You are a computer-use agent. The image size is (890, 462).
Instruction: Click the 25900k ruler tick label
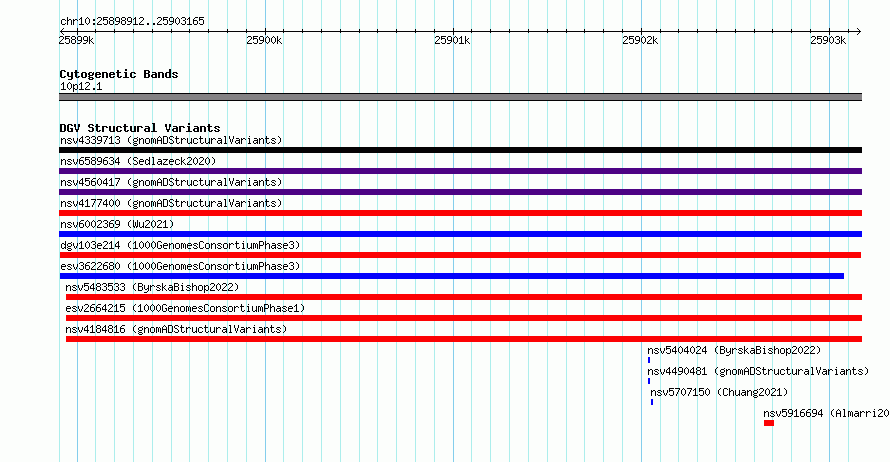[264, 40]
